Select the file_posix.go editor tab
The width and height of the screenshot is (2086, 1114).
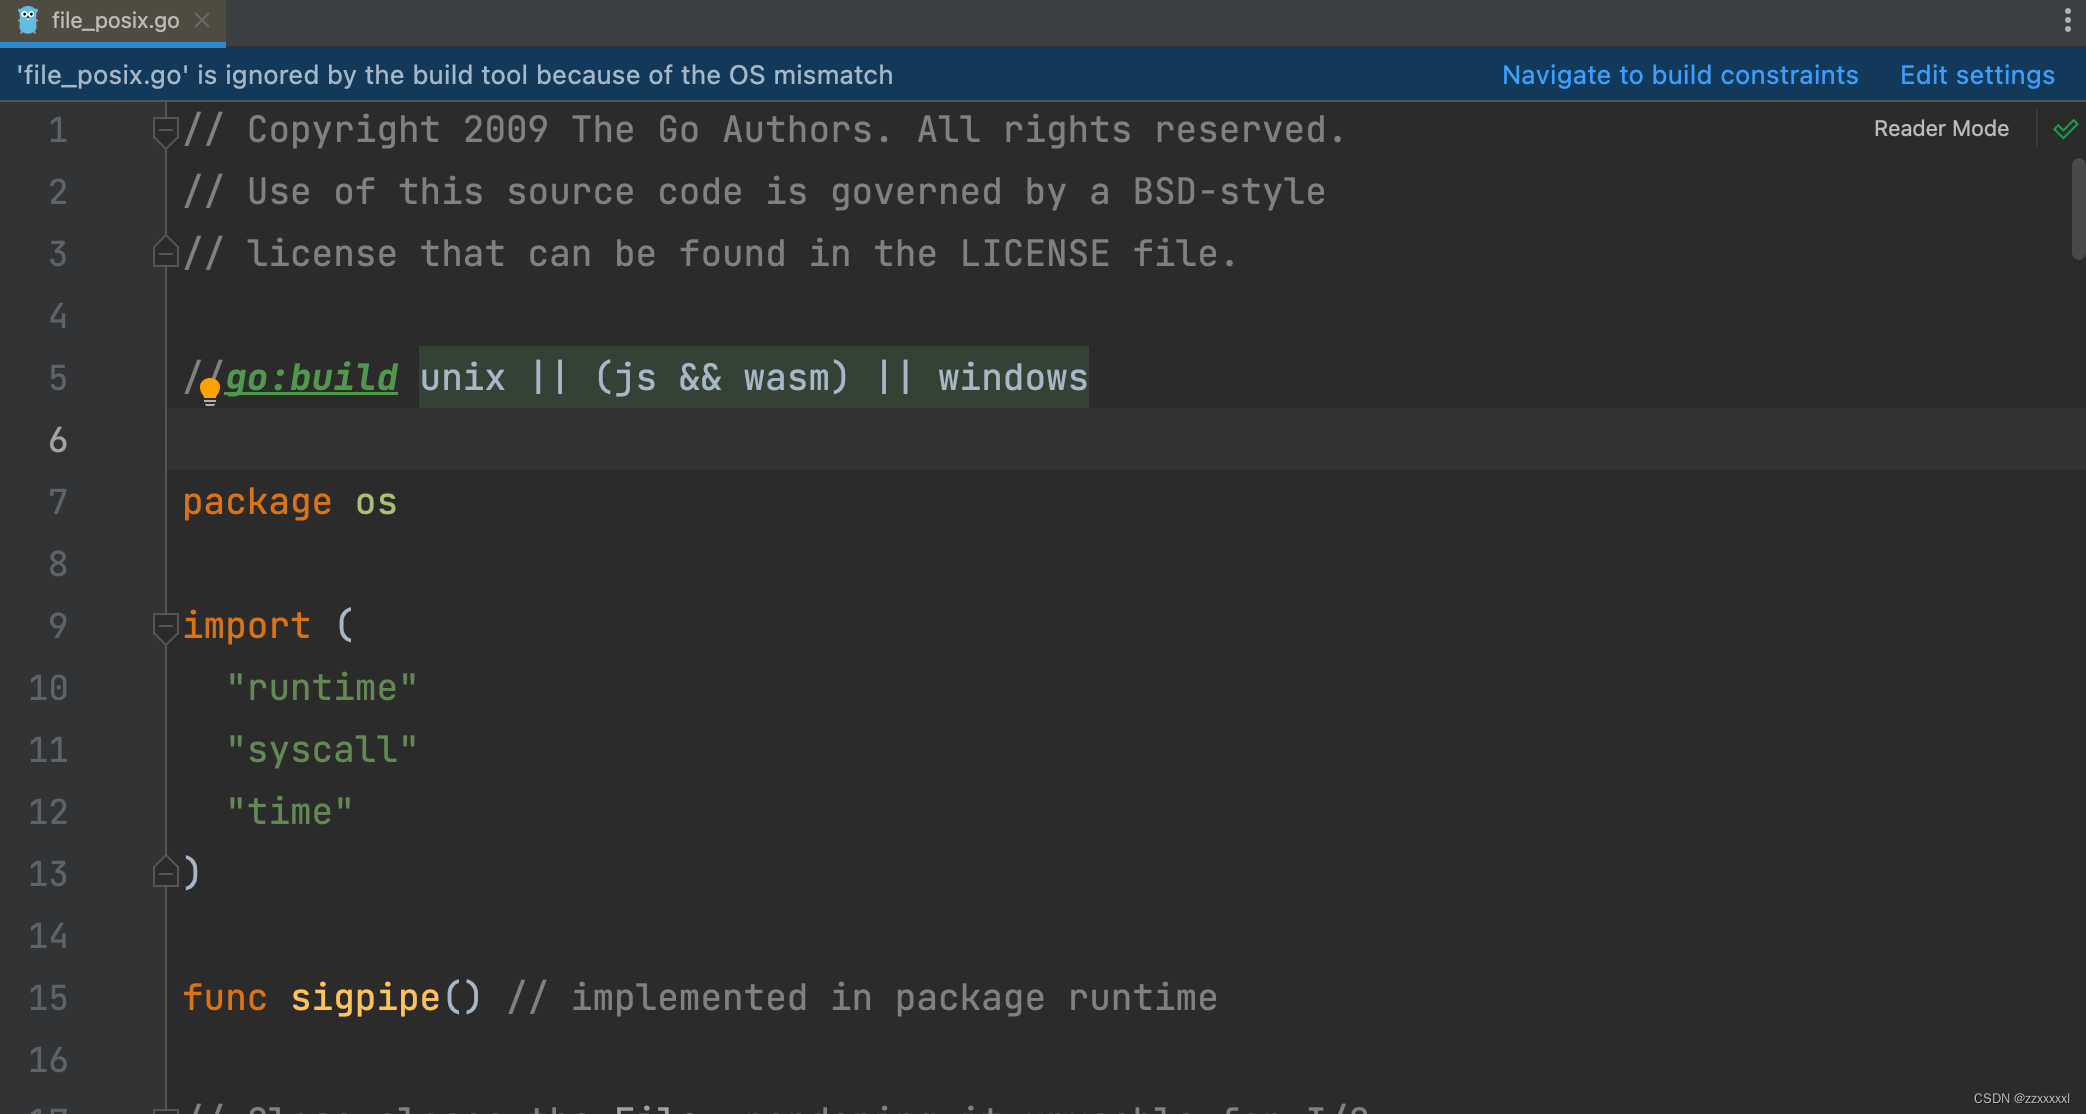113,21
